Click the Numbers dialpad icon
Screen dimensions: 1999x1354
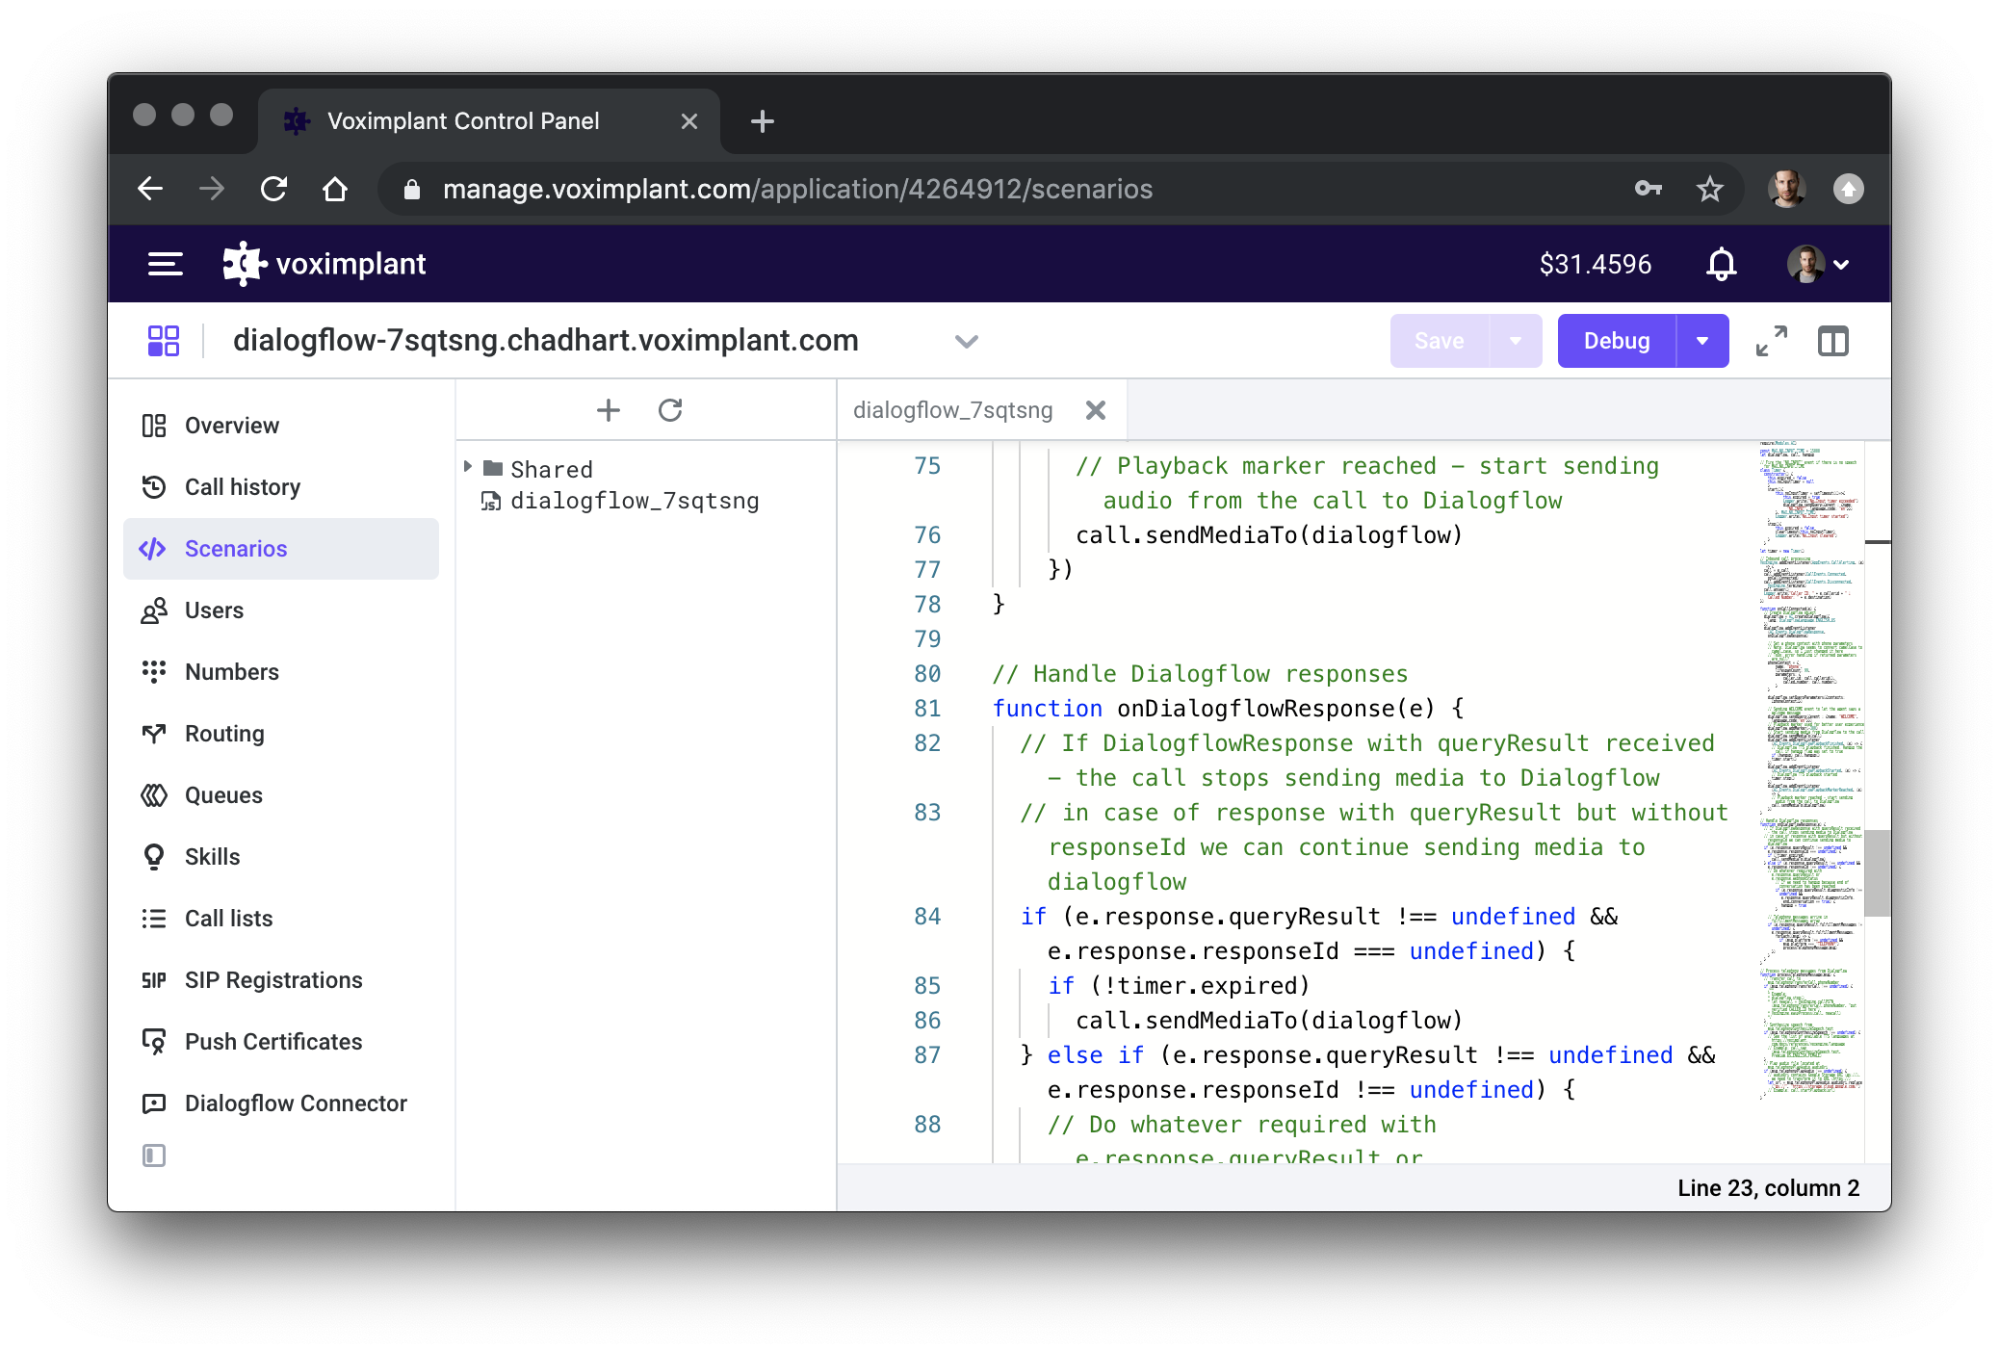pyautogui.click(x=153, y=672)
